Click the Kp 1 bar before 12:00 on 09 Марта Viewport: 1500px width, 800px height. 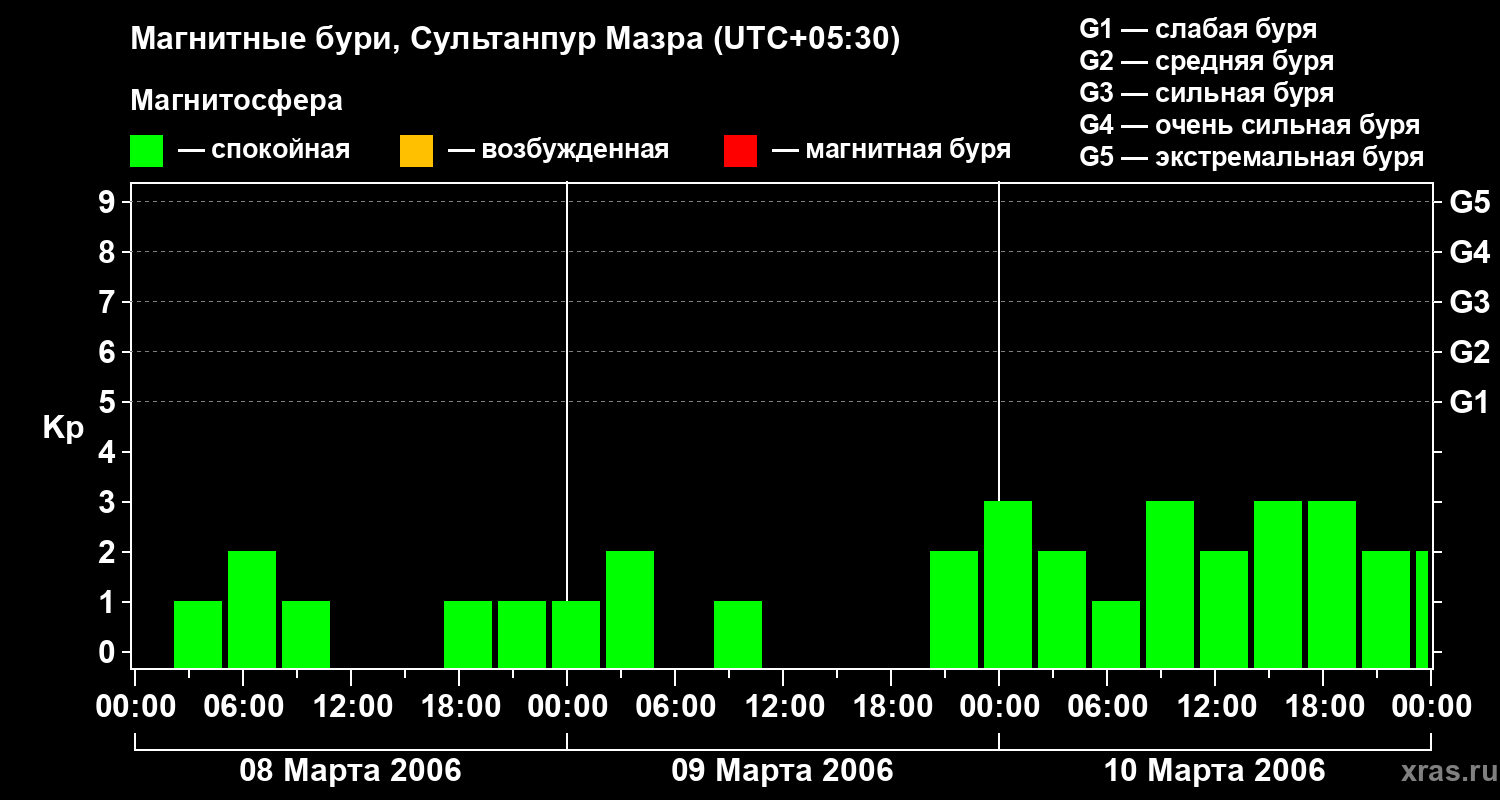click(738, 634)
